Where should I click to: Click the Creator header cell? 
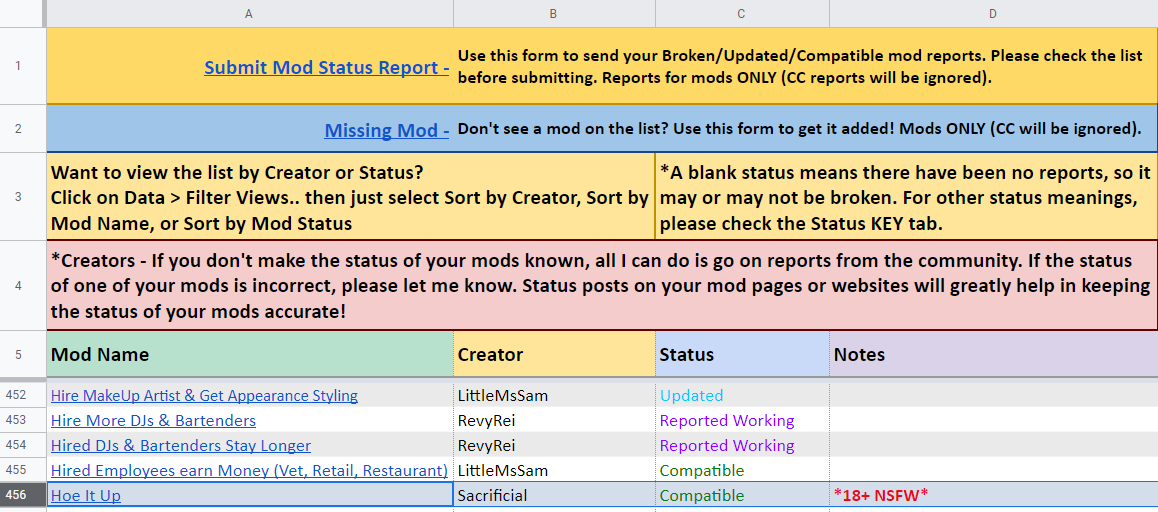point(554,354)
